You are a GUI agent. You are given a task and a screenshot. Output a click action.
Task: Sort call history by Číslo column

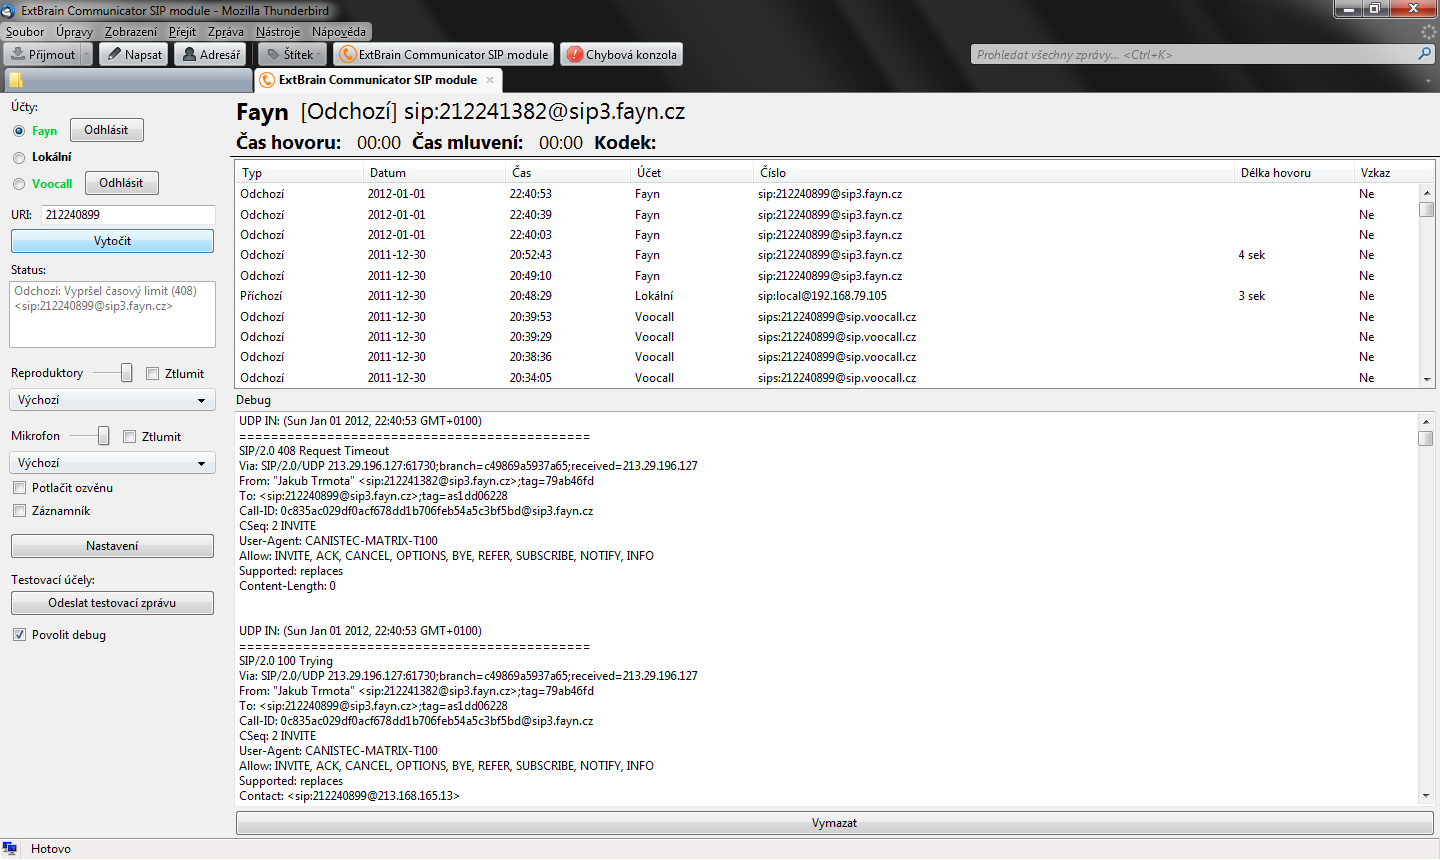pyautogui.click(x=995, y=173)
